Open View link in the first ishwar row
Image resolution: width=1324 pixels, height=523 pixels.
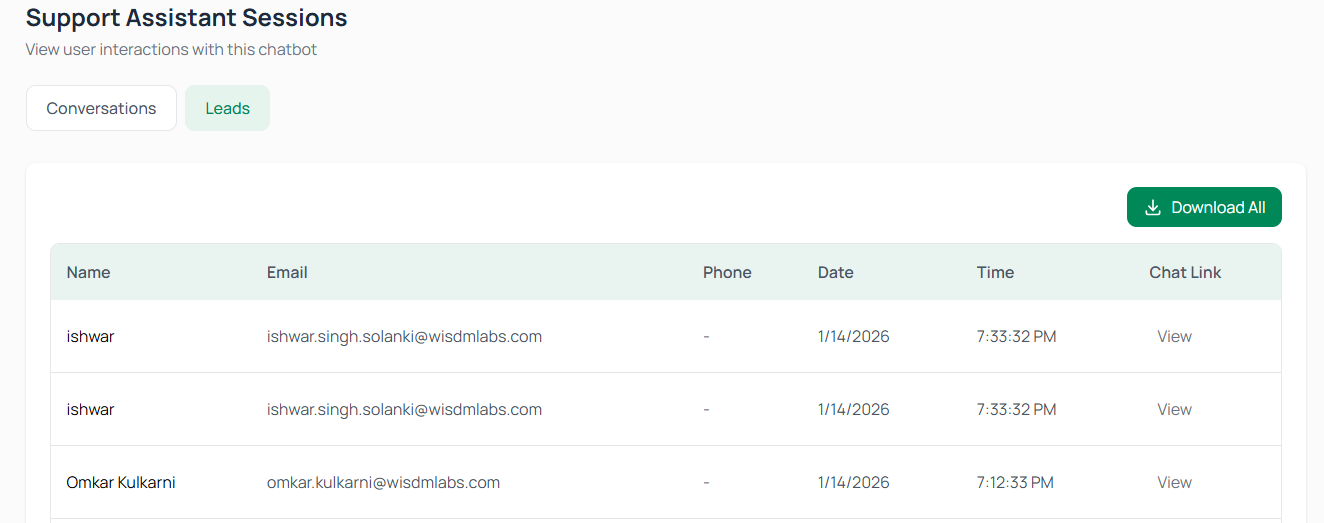tap(1174, 336)
